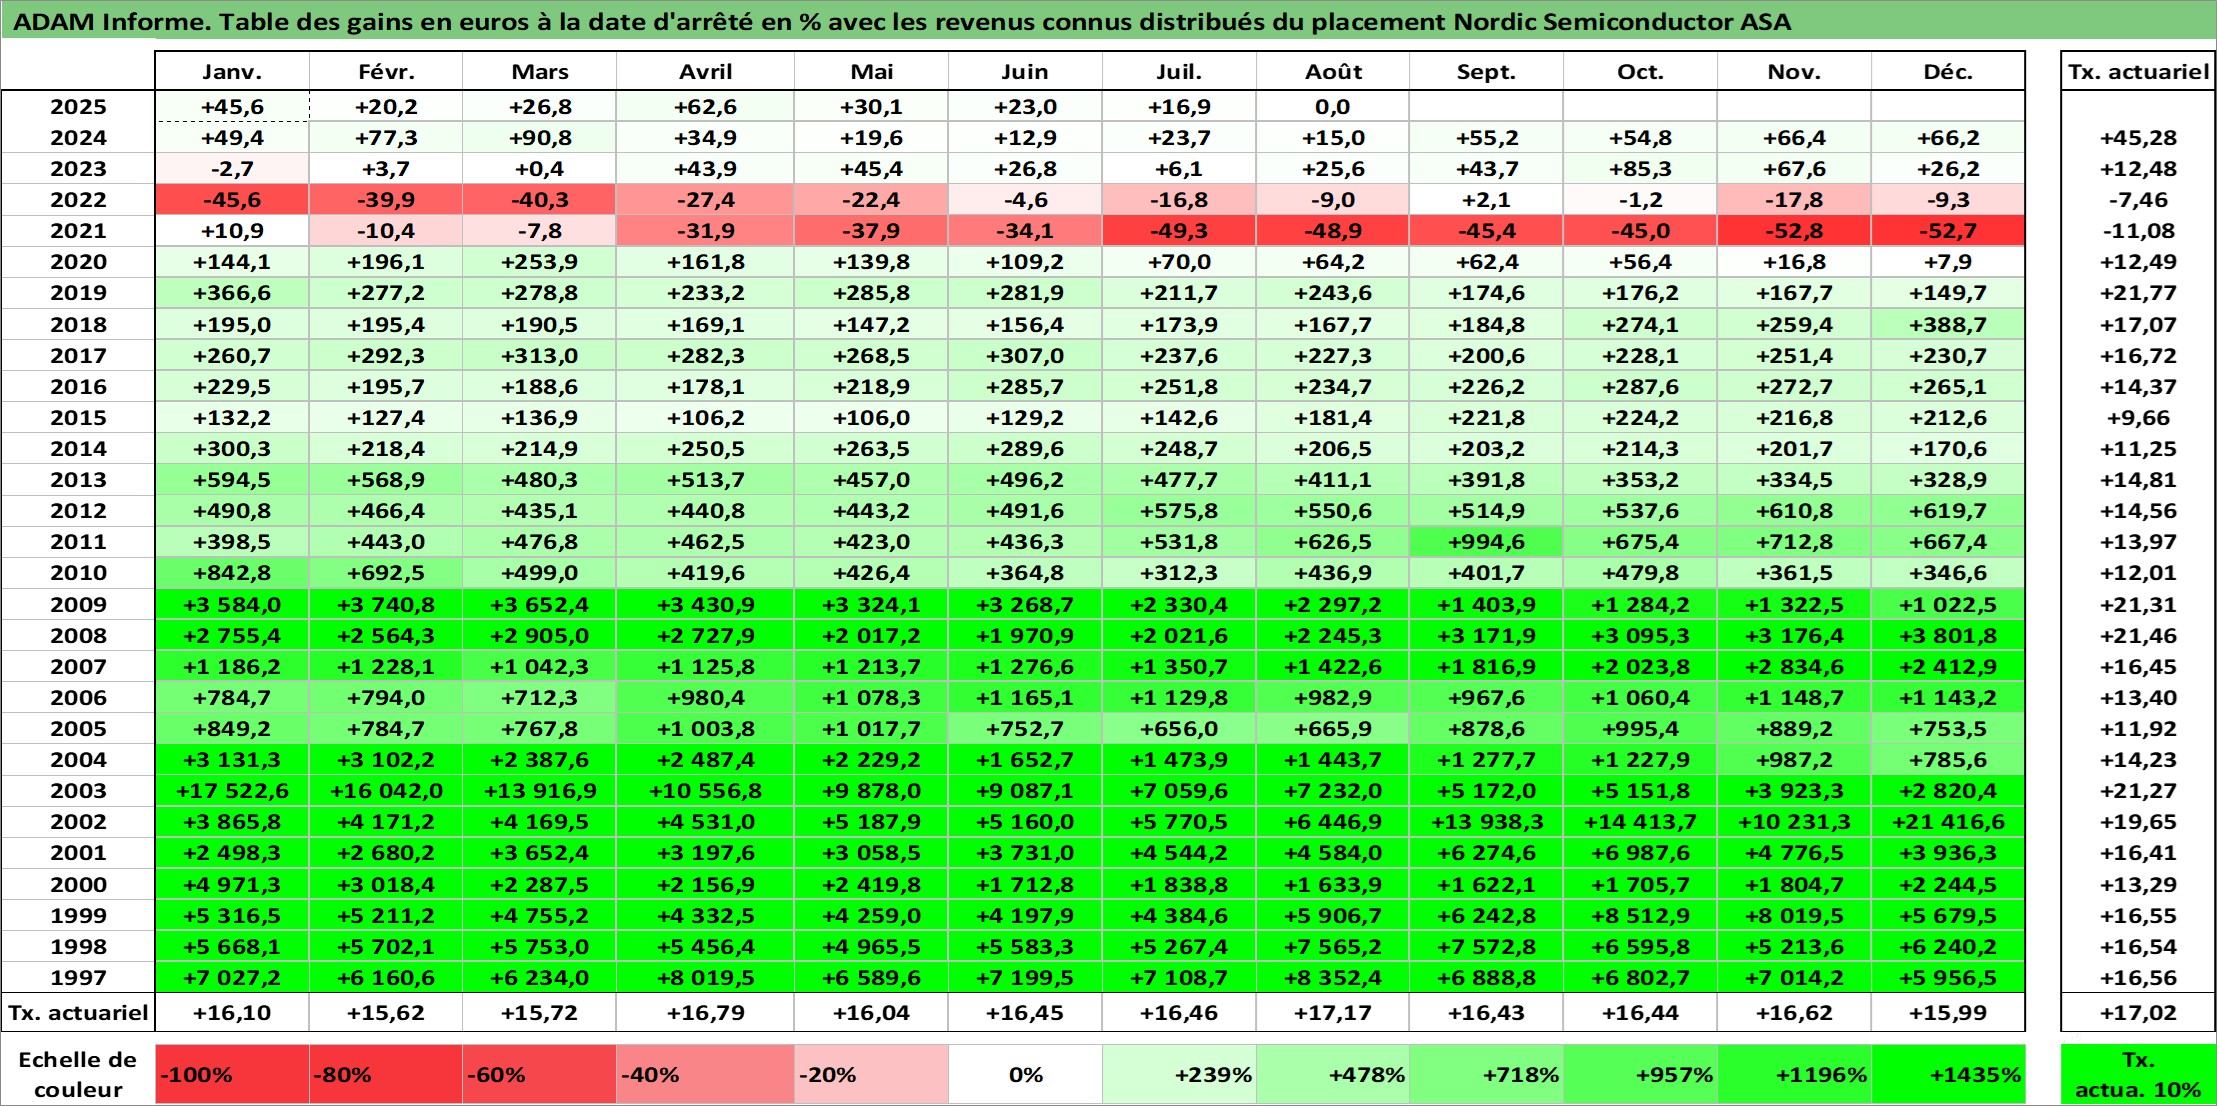Click the Tx. actuariel column header on the right
This screenshot has width=2217, height=1106.
pyautogui.click(x=2138, y=71)
